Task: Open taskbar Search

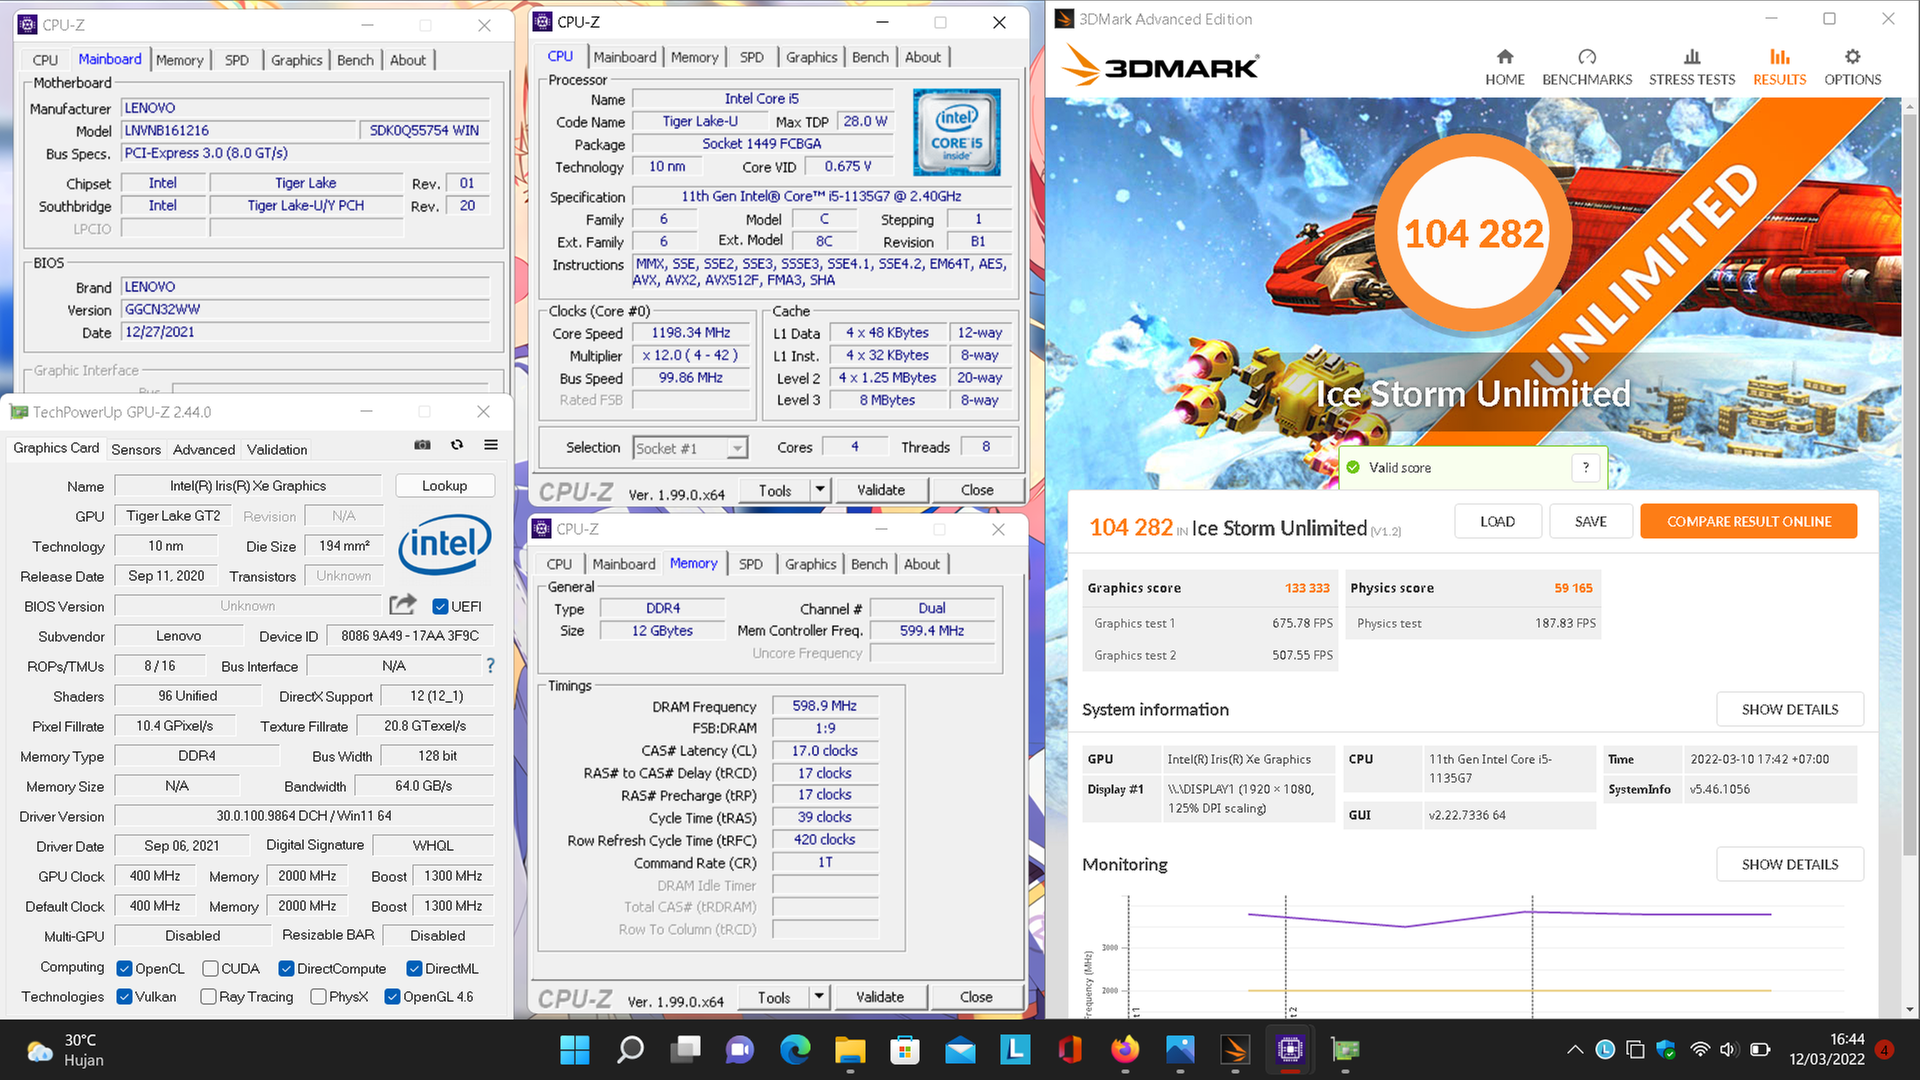Action: [630, 1050]
